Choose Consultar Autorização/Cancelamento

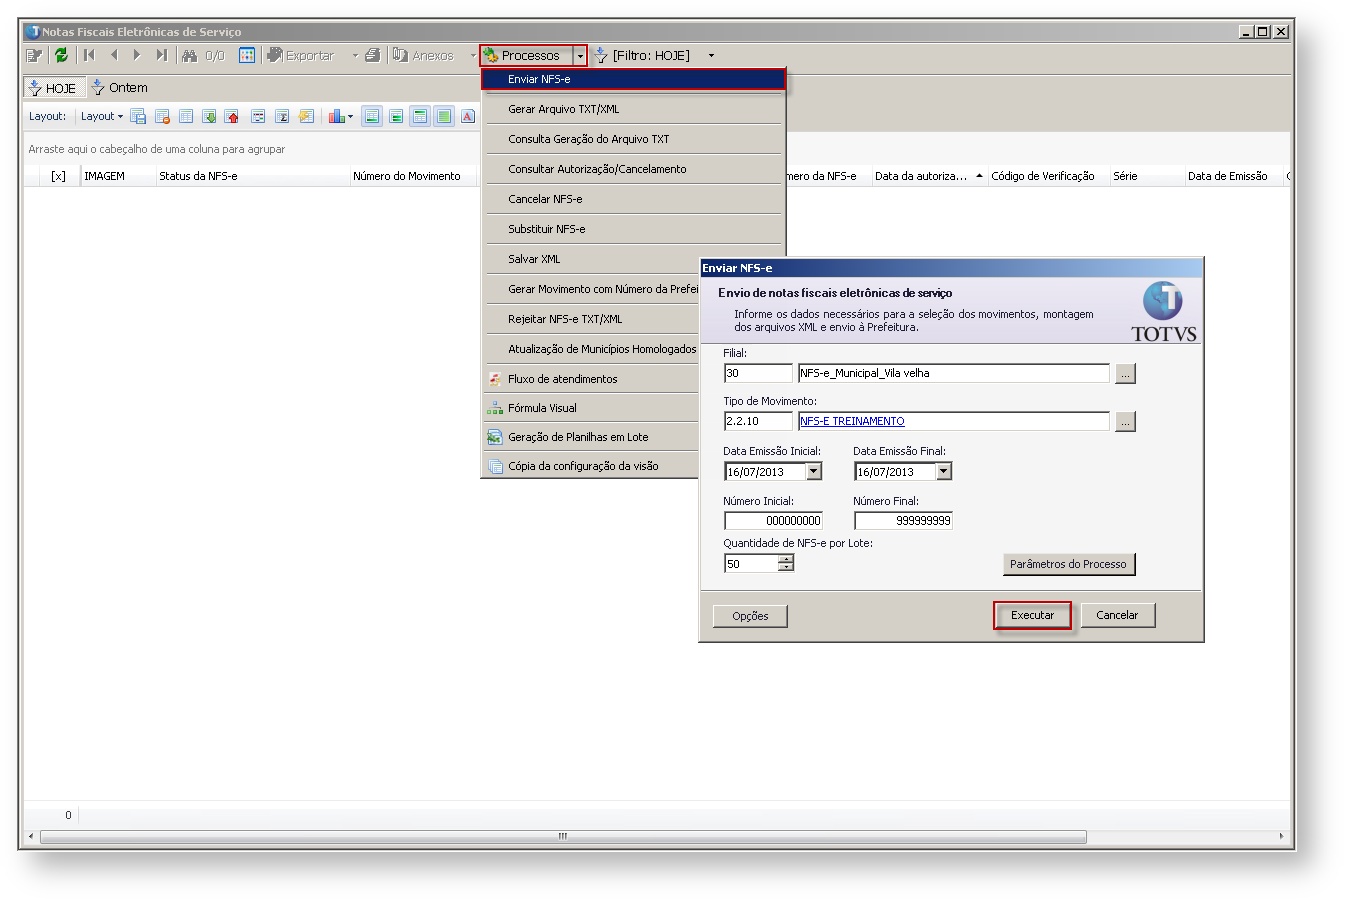634,169
